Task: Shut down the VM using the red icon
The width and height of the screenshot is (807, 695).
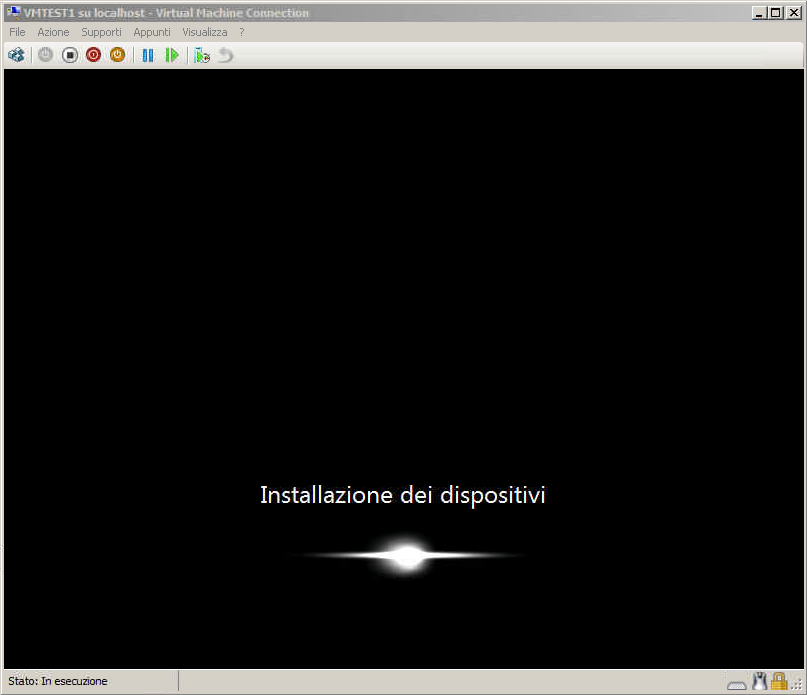Action: tap(93, 55)
